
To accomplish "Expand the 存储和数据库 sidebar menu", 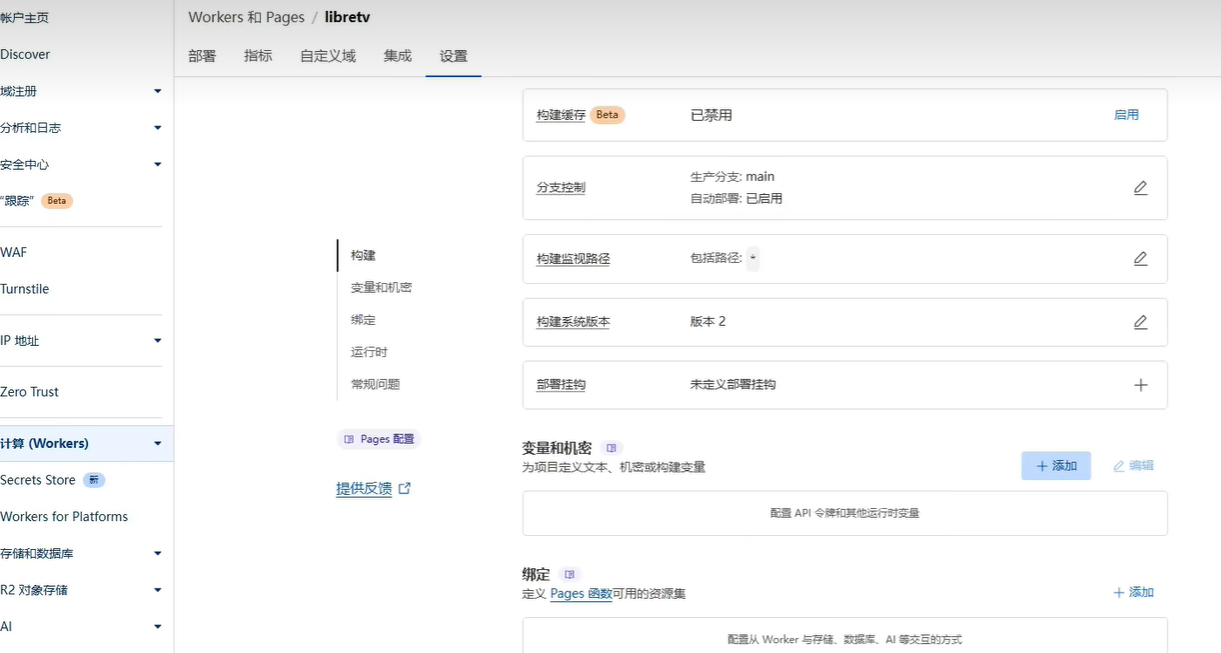I will click(157, 553).
